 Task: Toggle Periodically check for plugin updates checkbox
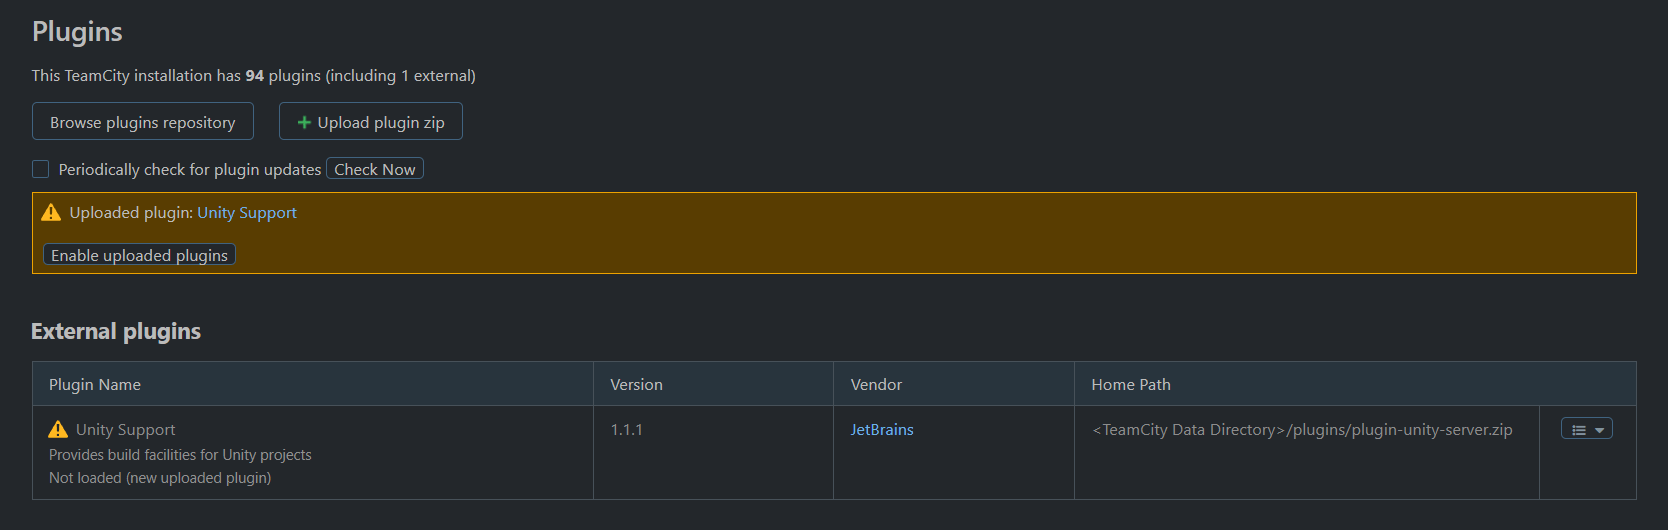coord(41,169)
